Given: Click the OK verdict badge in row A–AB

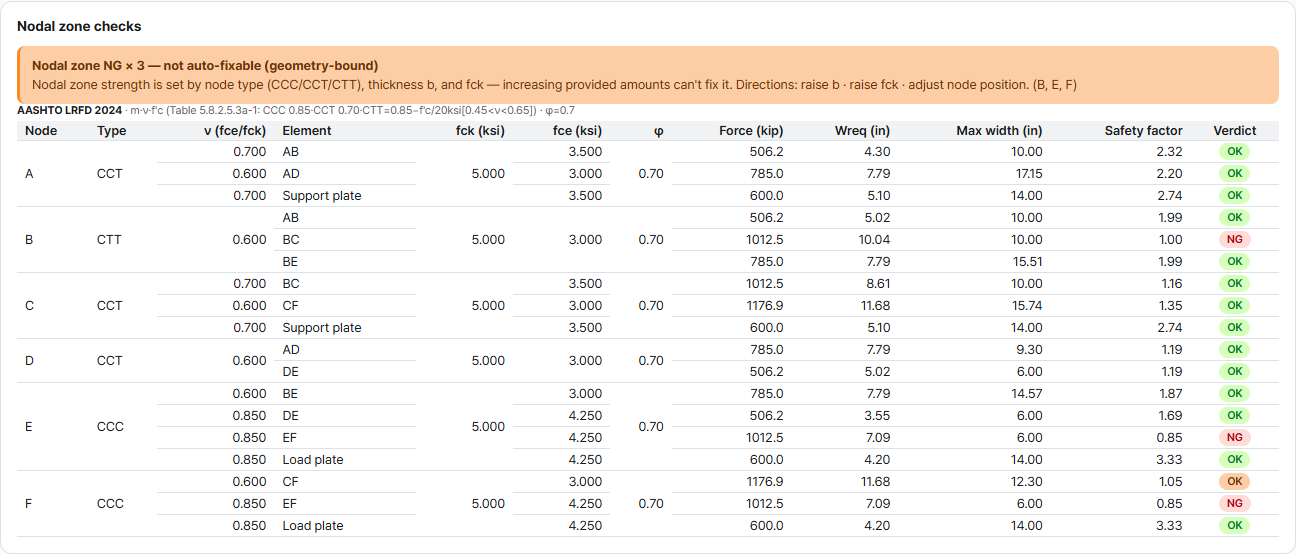Looking at the screenshot, I should pyautogui.click(x=1234, y=152).
